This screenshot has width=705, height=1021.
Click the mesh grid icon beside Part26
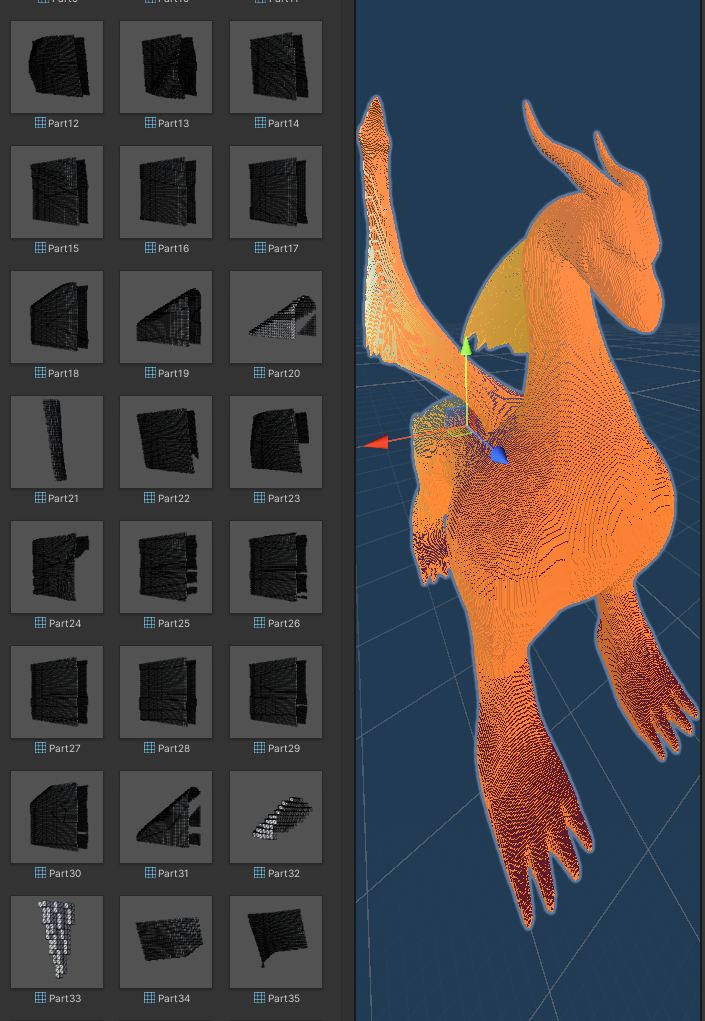pyautogui.click(x=260, y=623)
